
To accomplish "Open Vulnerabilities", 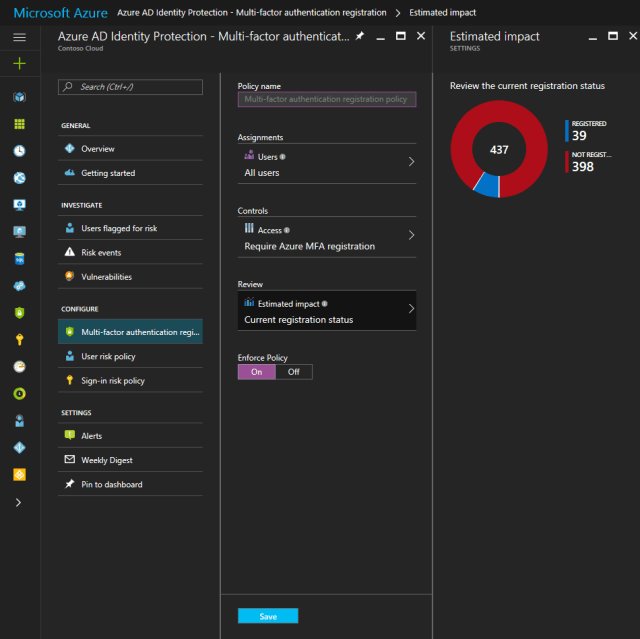I will (130, 276).
